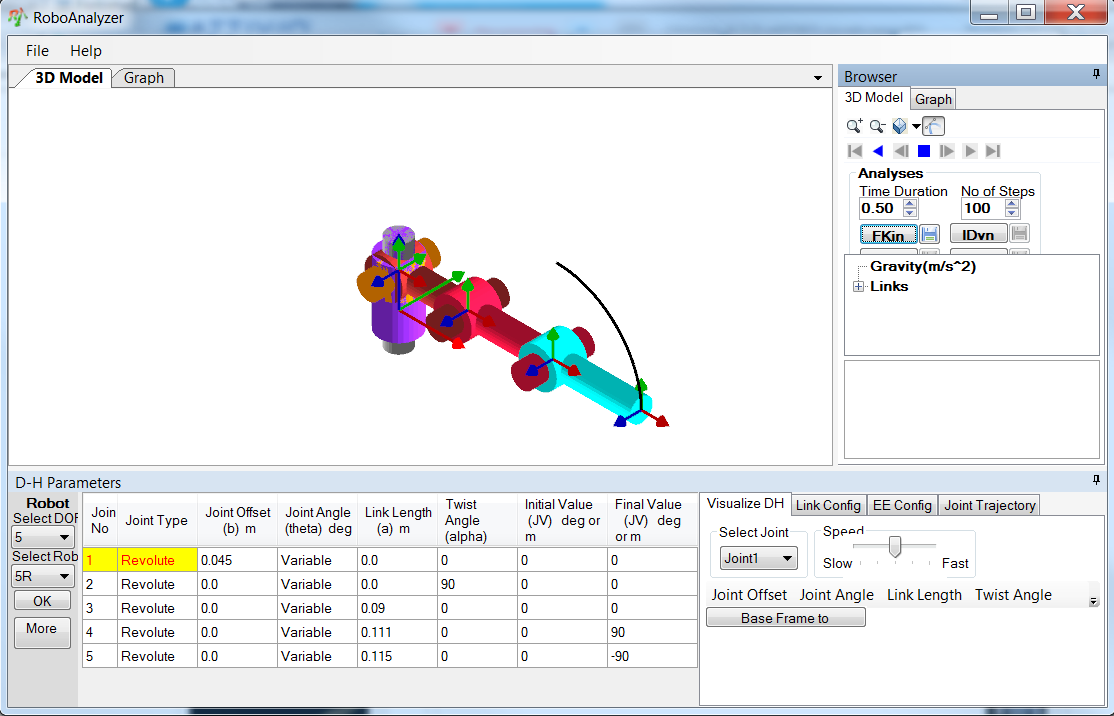
Task: Step one frame forward
Action: 947,151
